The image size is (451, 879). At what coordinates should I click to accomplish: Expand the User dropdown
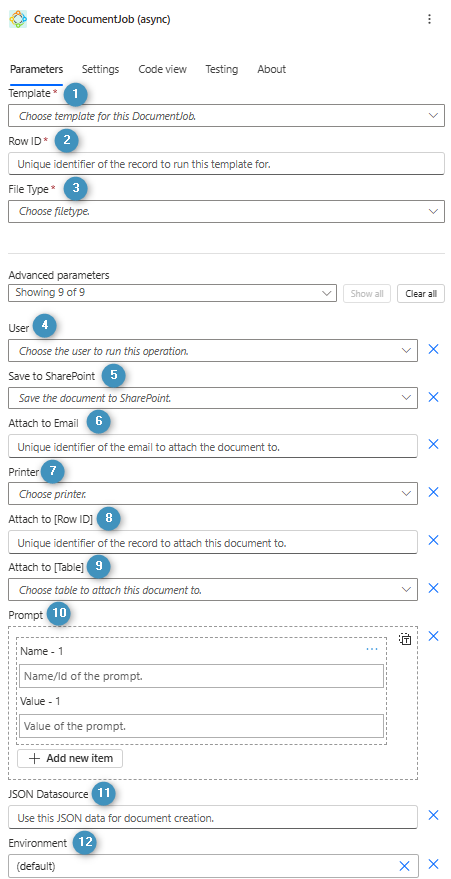tap(406, 350)
